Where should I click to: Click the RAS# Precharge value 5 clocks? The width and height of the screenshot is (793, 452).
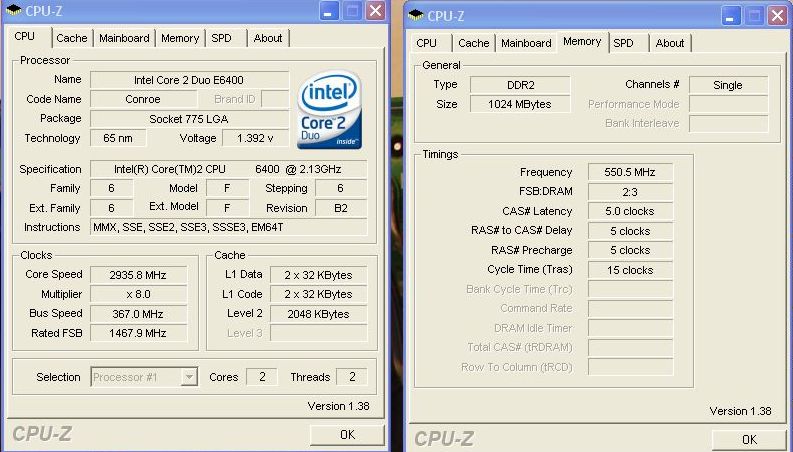[630, 250]
